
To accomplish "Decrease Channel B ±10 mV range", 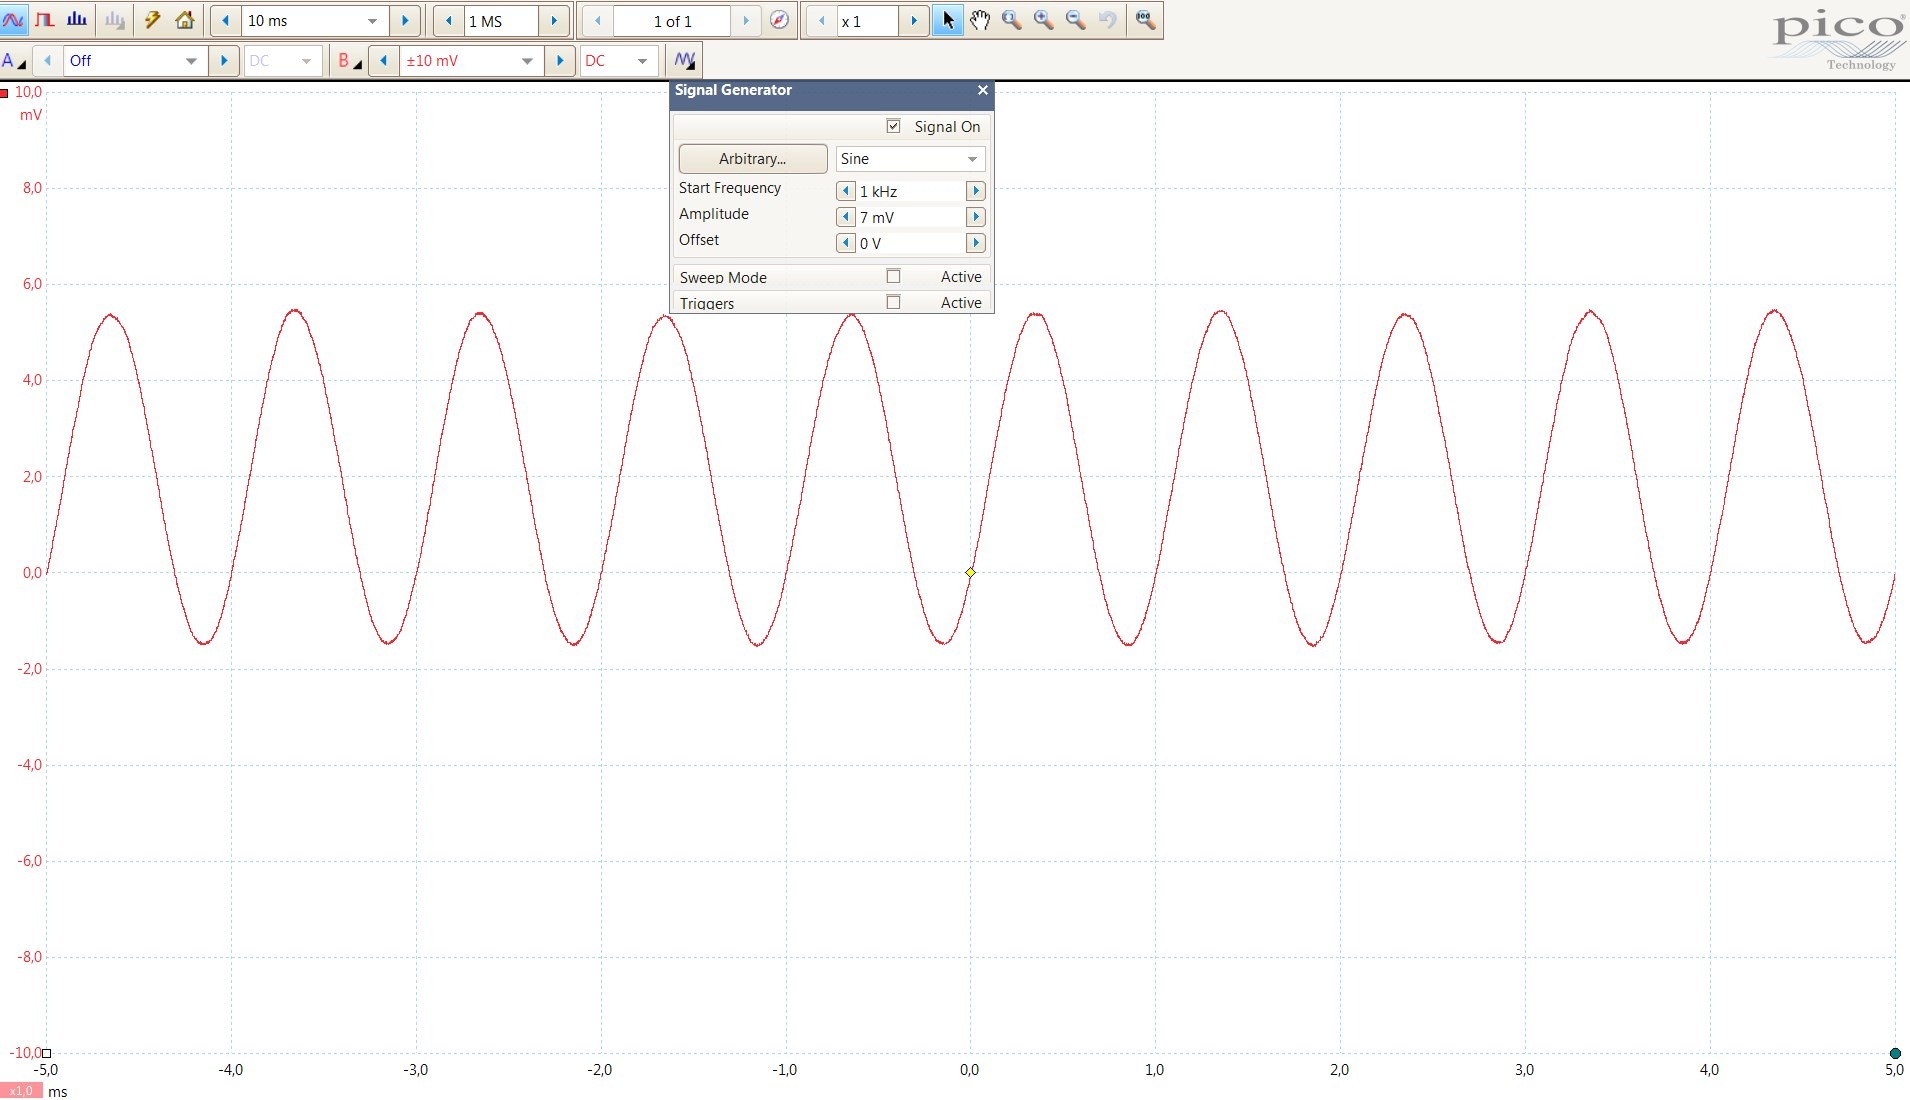I will 384,61.
